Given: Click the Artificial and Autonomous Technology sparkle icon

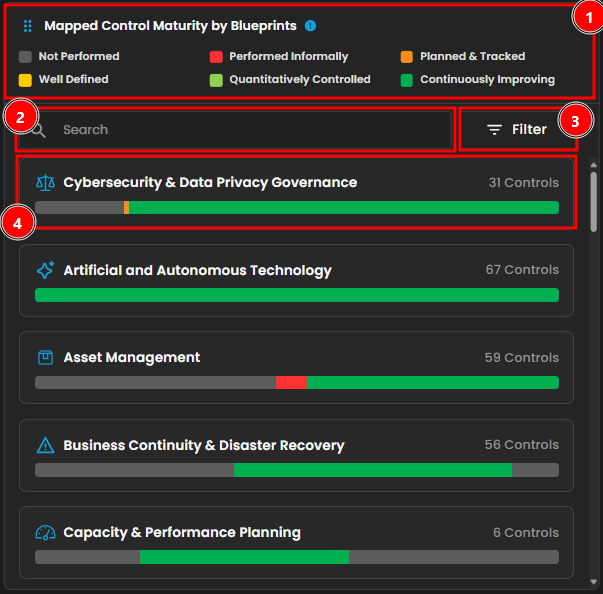Looking at the screenshot, I should pos(45,270).
